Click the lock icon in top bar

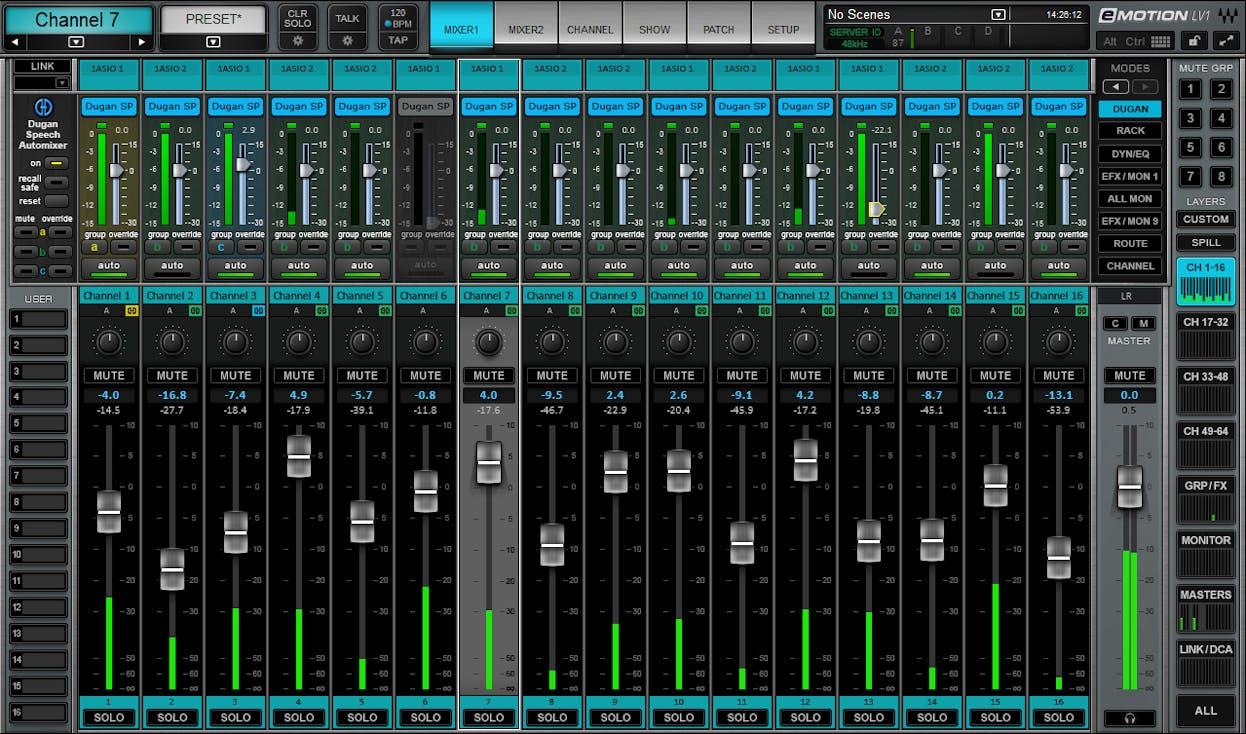pos(1194,41)
